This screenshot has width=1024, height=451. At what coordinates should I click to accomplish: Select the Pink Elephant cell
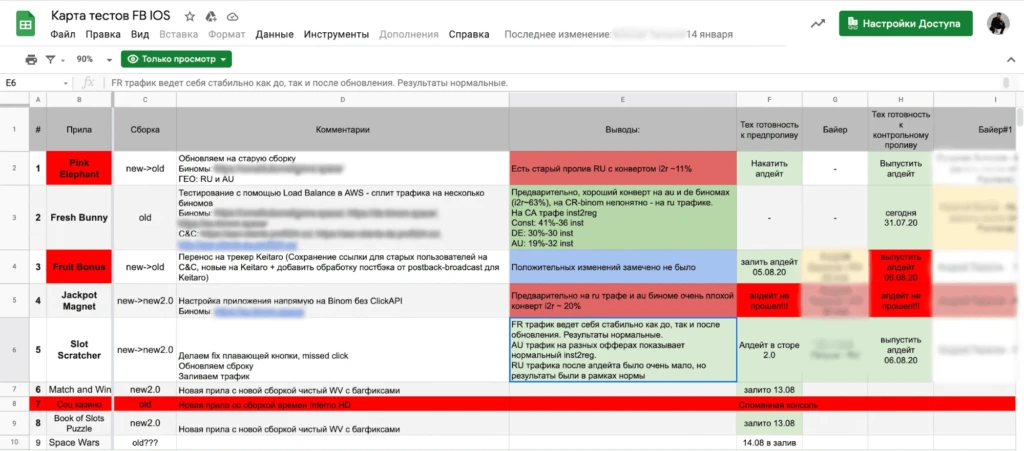(x=79, y=168)
